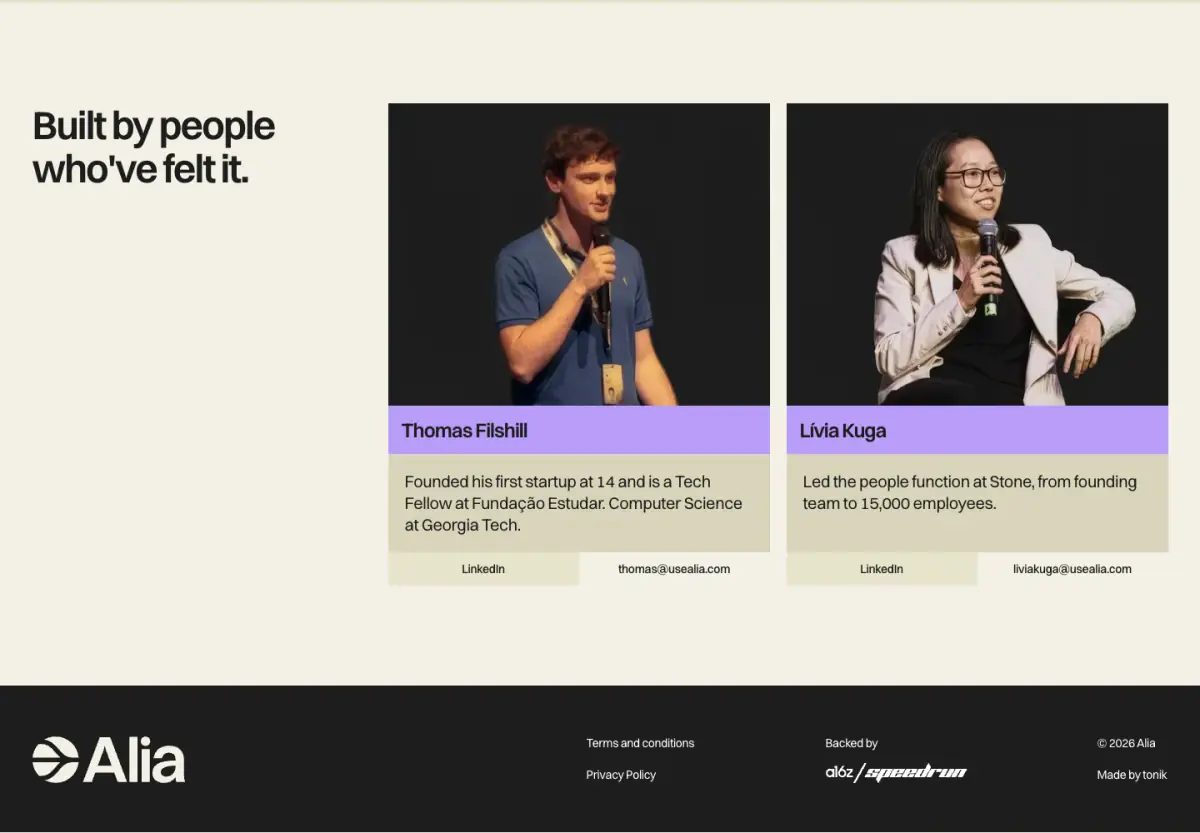
Task: Select Lívia Kuga's photo
Action: point(977,255)
